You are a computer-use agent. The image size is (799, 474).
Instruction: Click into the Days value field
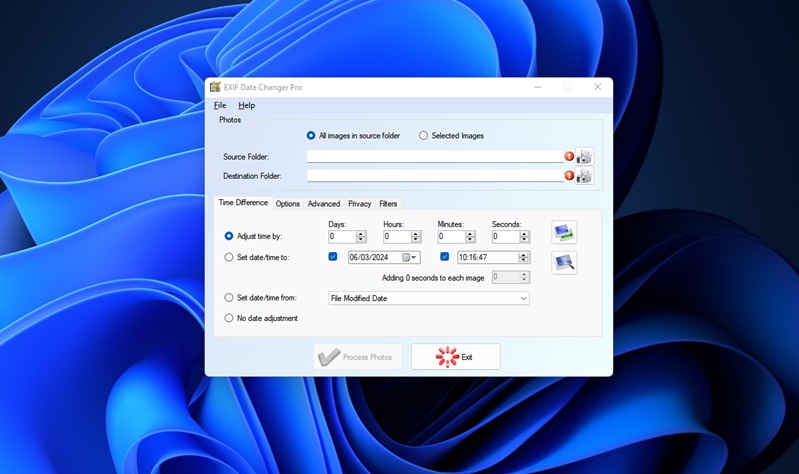(x=342, y=236)
